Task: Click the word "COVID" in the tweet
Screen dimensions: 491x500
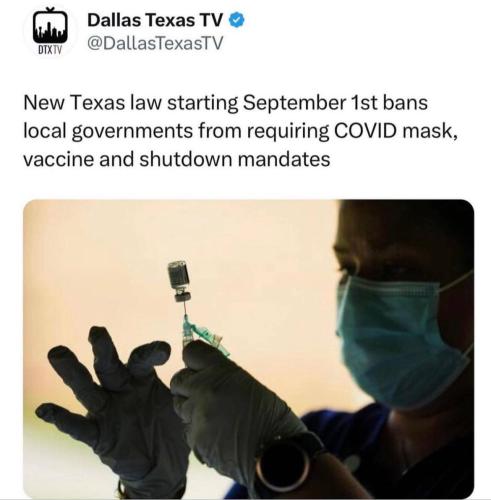Action: coord(365,131)
